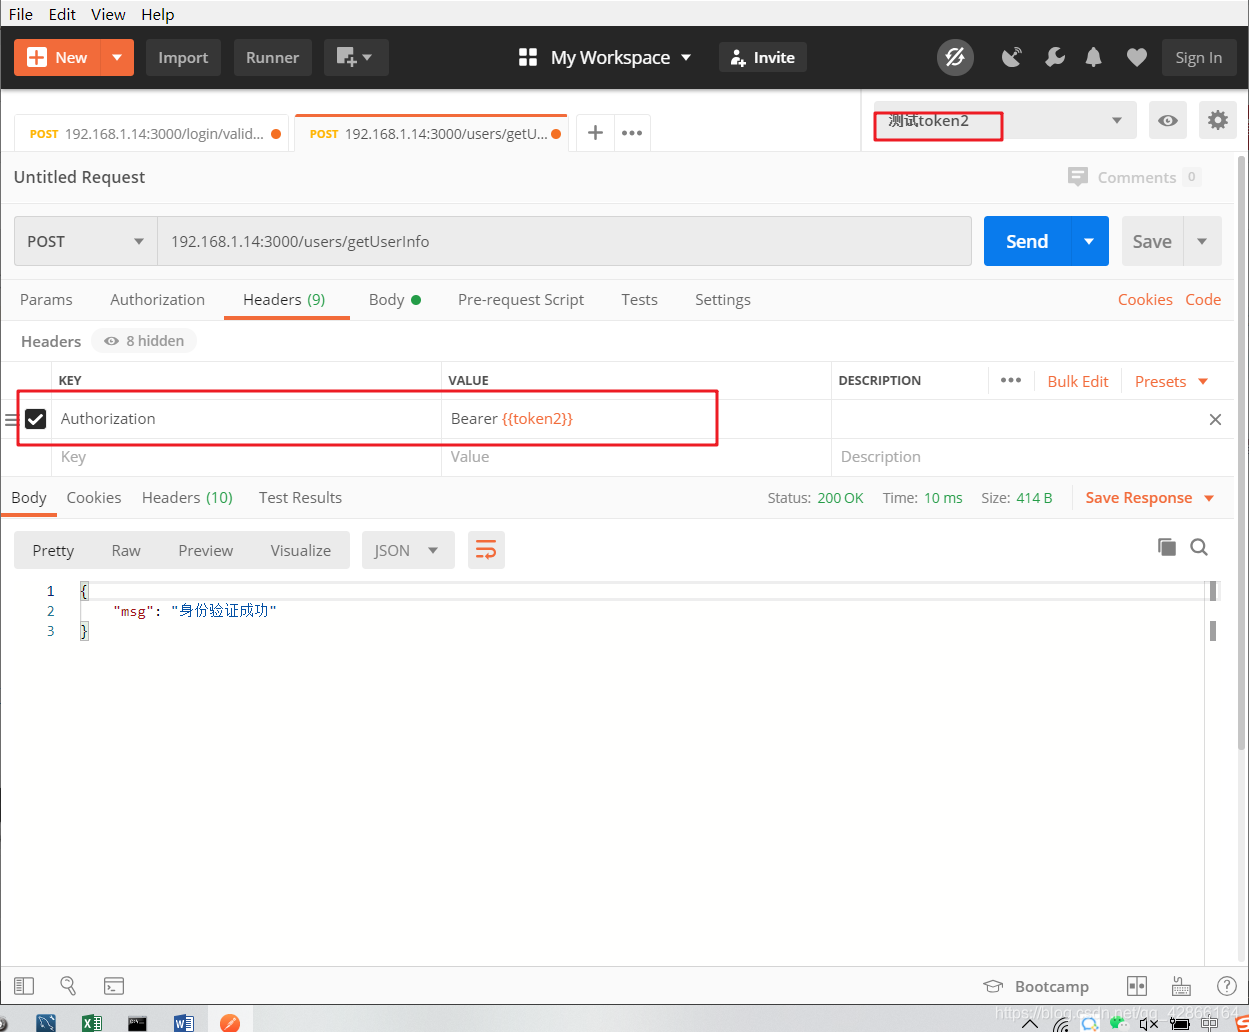Open the Postman console icon
The image size is (1249, 1032).
[x=114, y=986]
